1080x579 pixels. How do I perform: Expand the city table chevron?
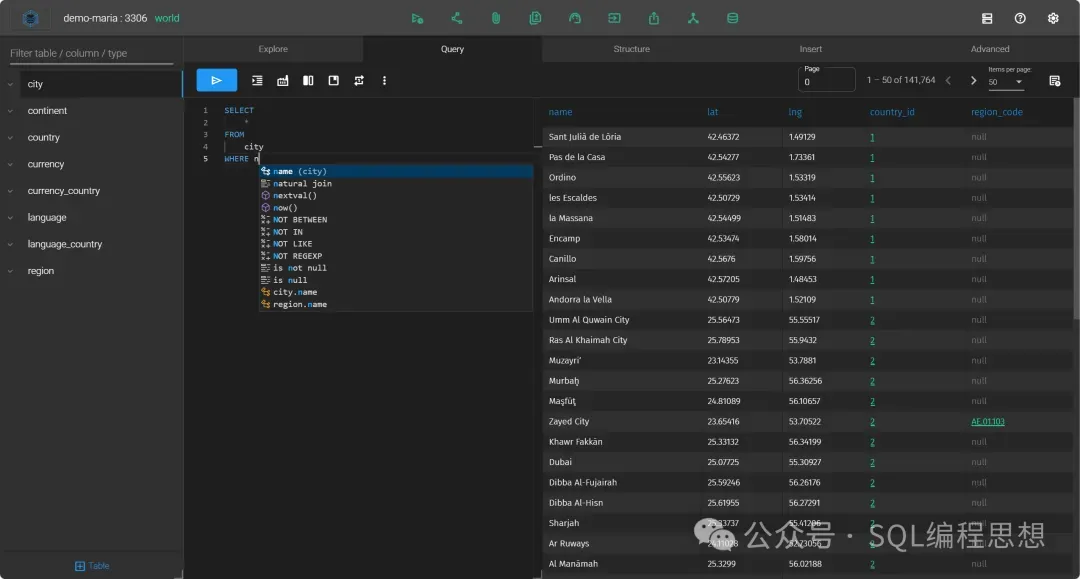10,84
